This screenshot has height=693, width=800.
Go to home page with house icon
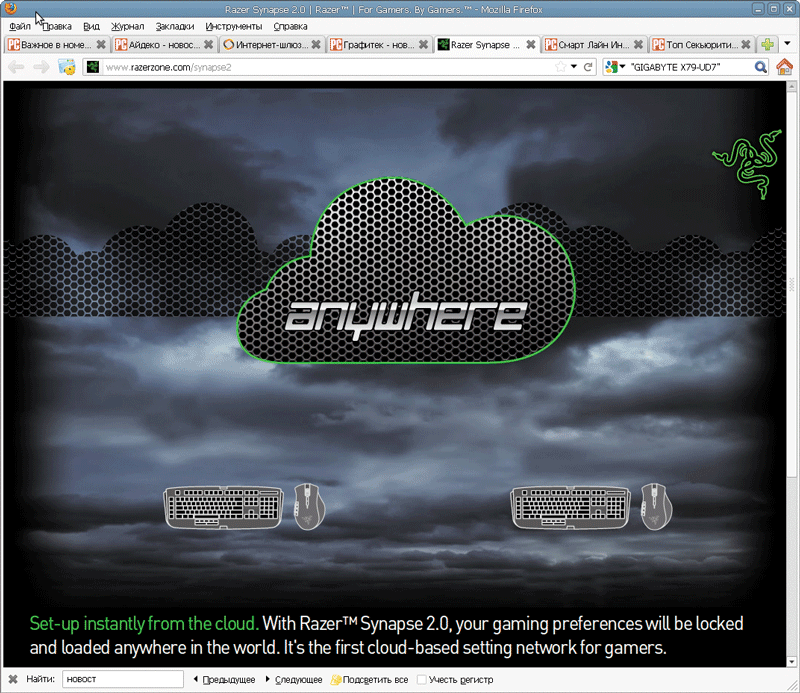785,66
